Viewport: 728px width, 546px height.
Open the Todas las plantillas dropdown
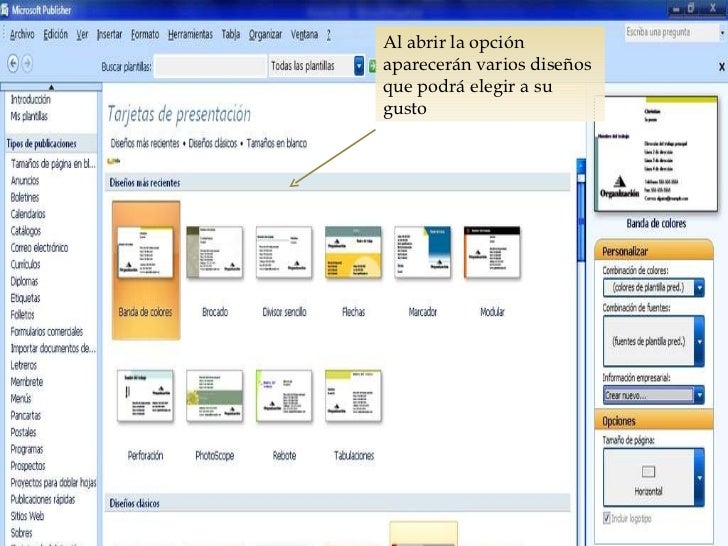(316, 66)
